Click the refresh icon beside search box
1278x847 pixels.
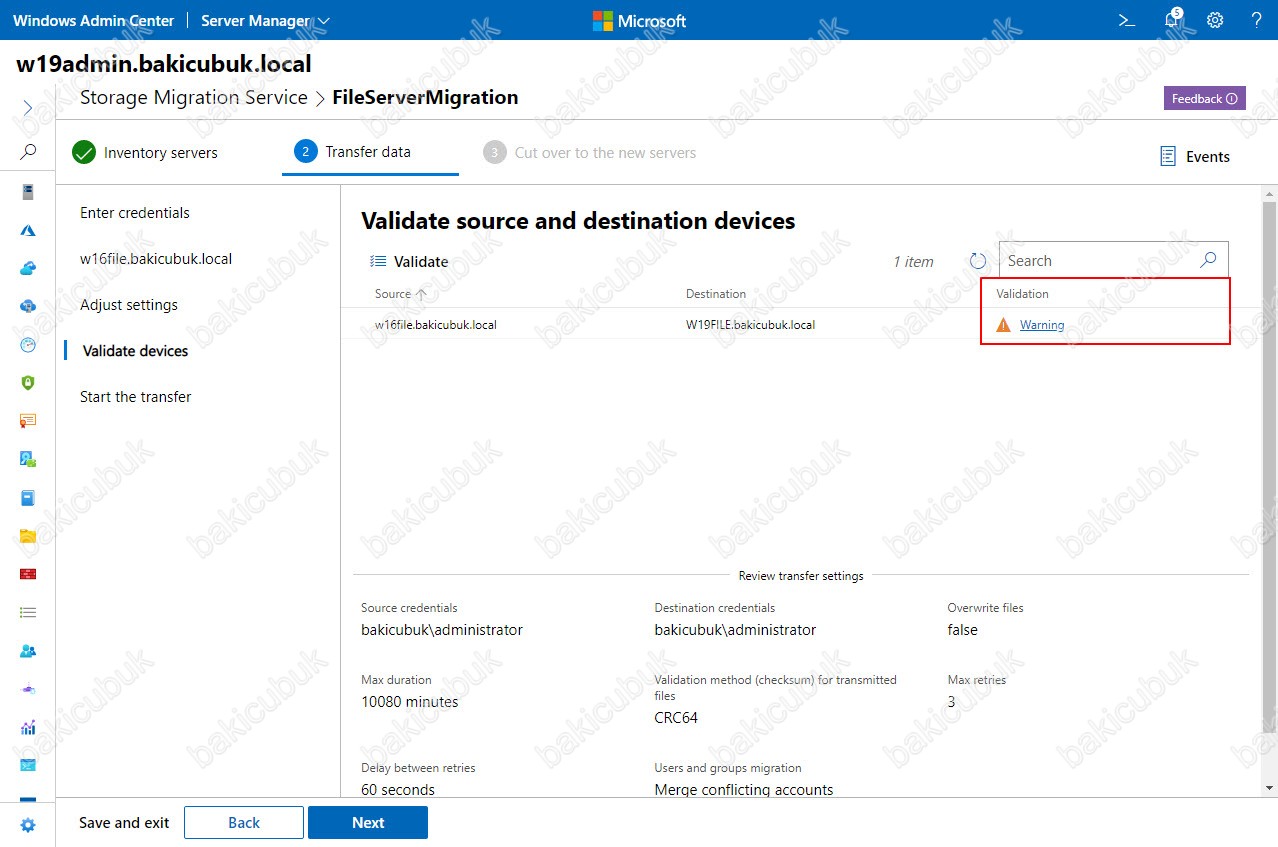(978, 261)
